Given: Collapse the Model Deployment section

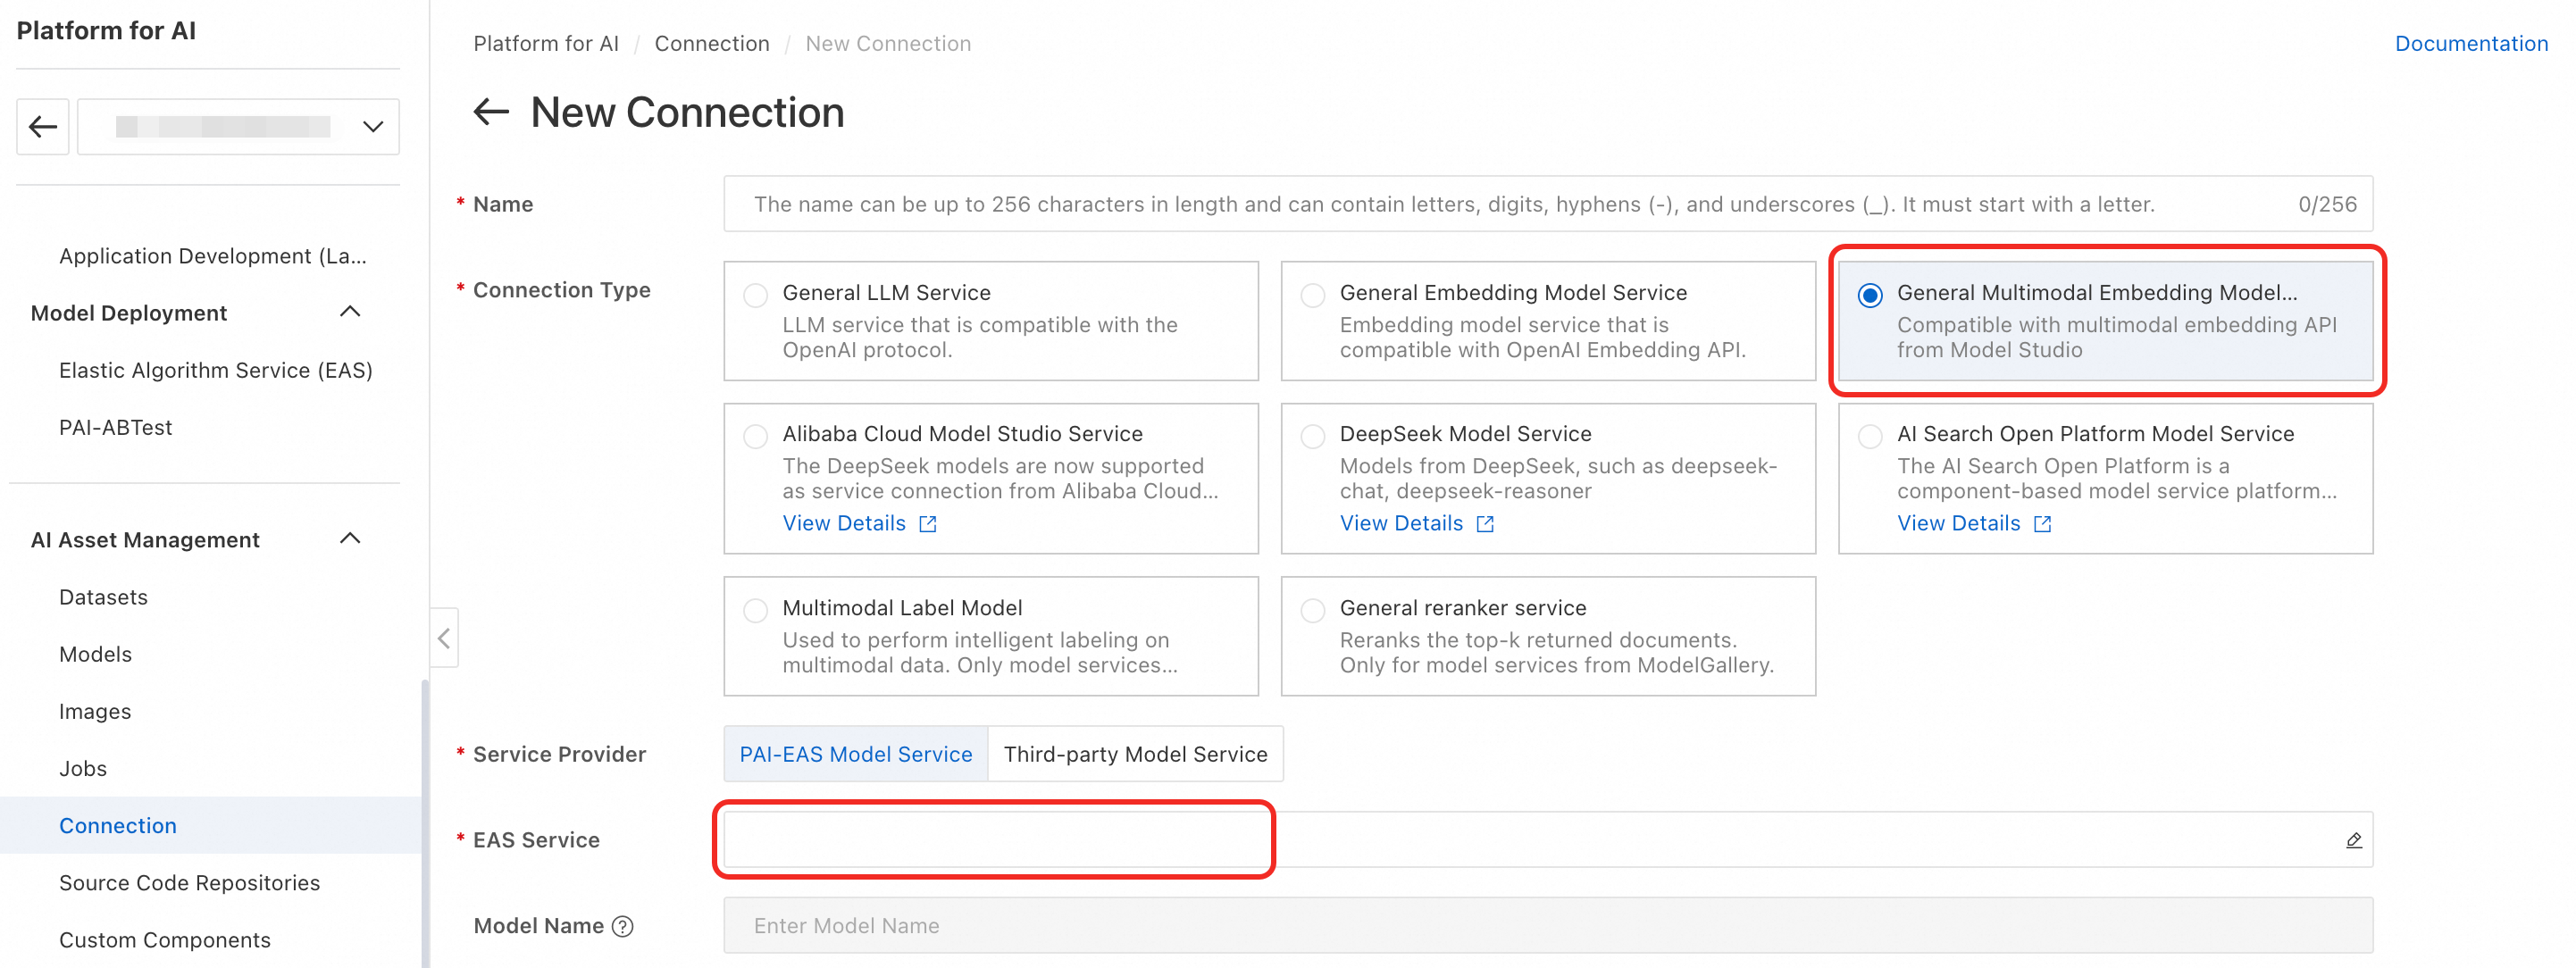Looking at the screenshot, I should [x=350, y=312].
